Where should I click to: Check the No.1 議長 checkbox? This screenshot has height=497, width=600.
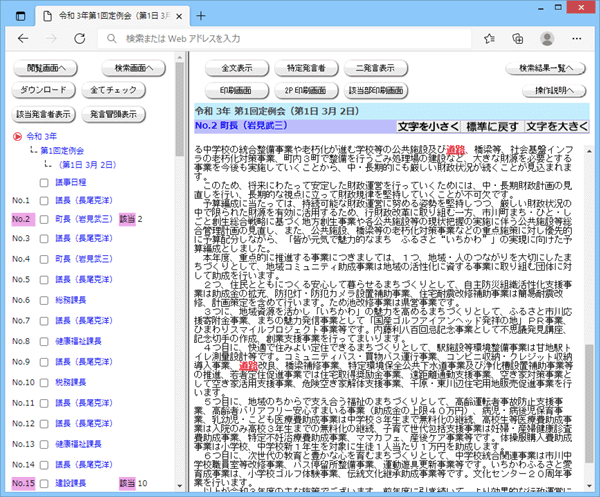(44, 200)
